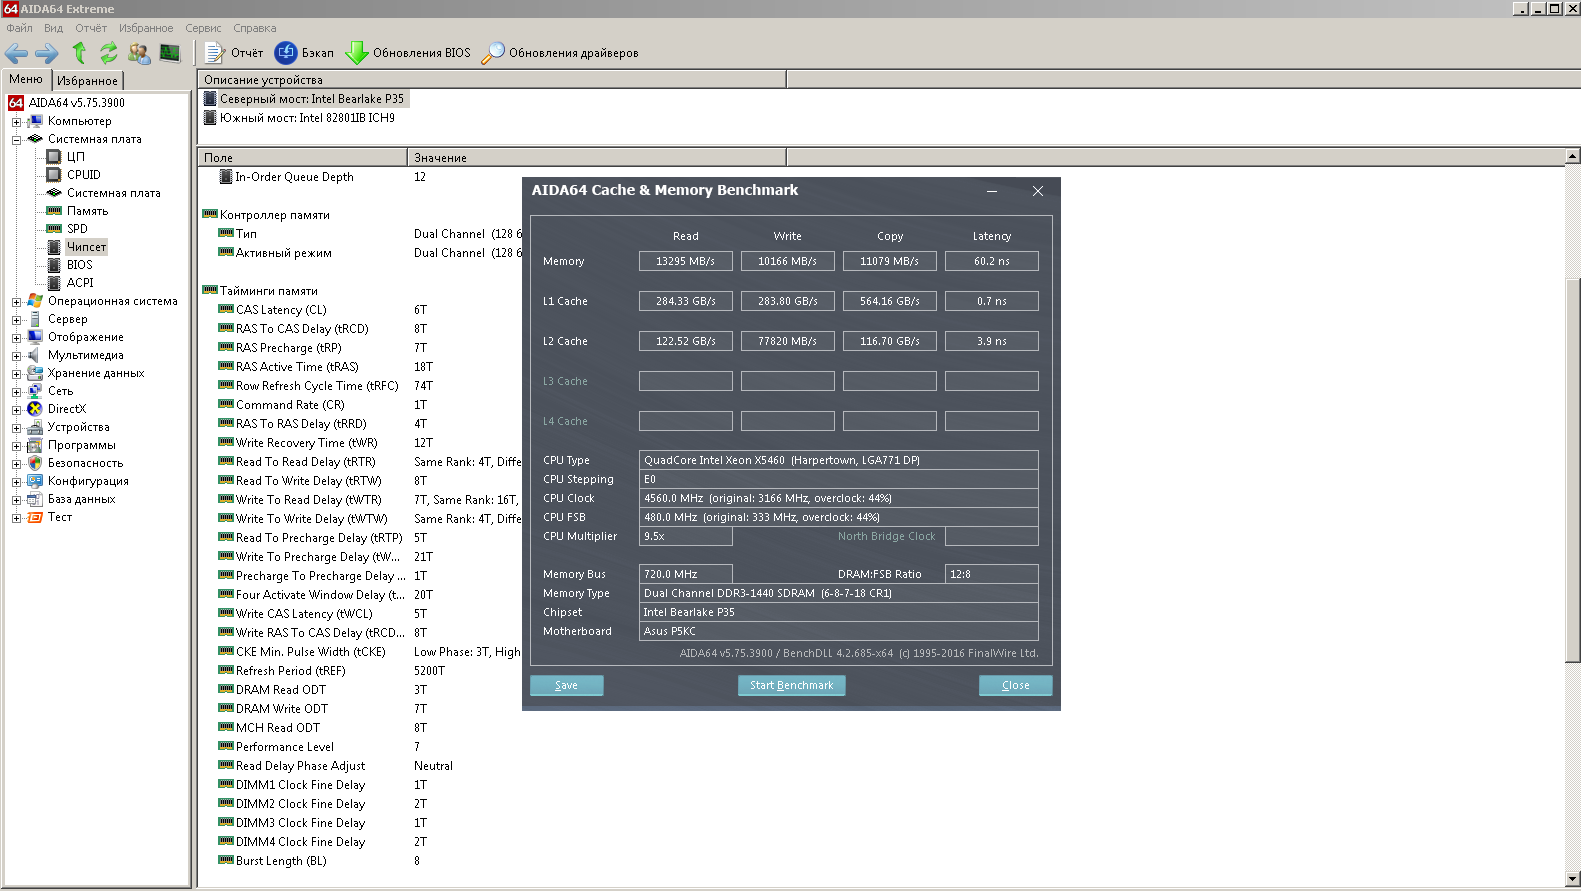
Task: Select the Чипсет tree item
Action: coord(86,247)
